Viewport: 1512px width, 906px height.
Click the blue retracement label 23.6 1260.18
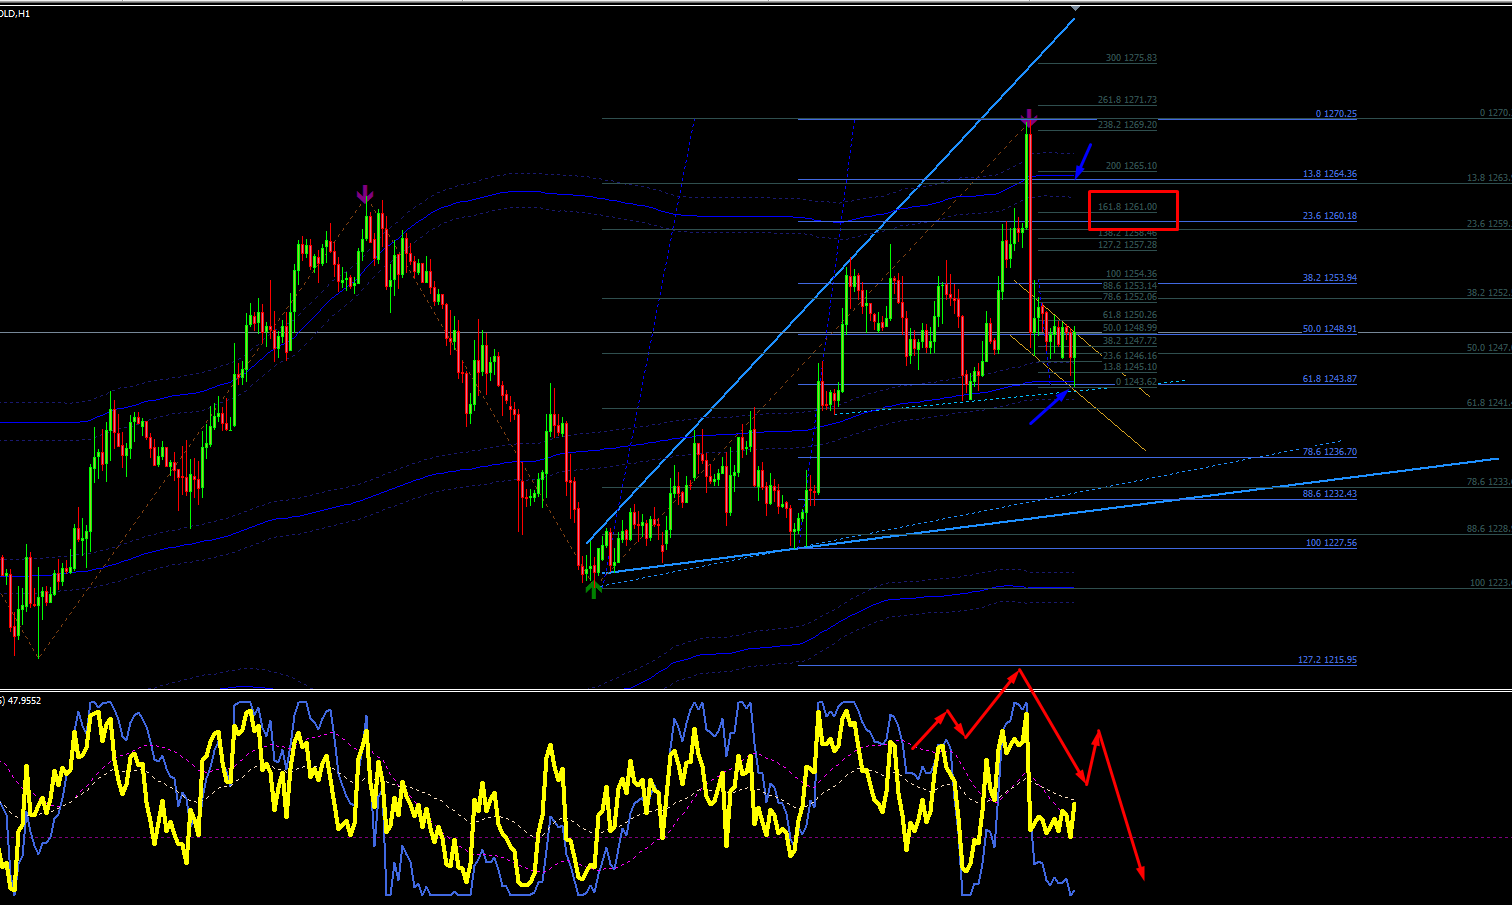tap(1330, 216)
